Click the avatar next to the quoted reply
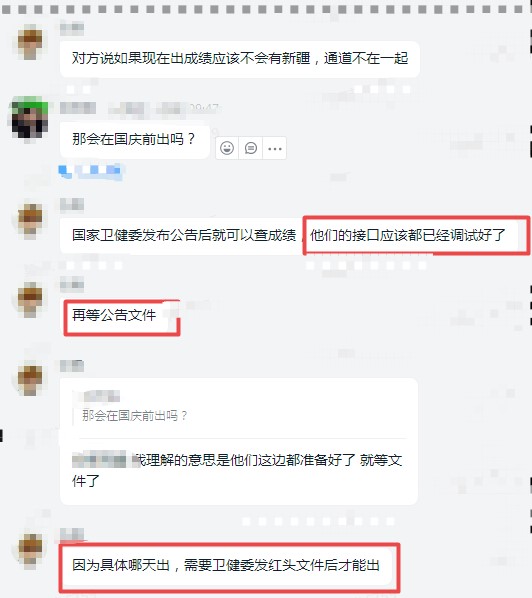The height and width of the screenshot is (598, 532). (30, 378)
